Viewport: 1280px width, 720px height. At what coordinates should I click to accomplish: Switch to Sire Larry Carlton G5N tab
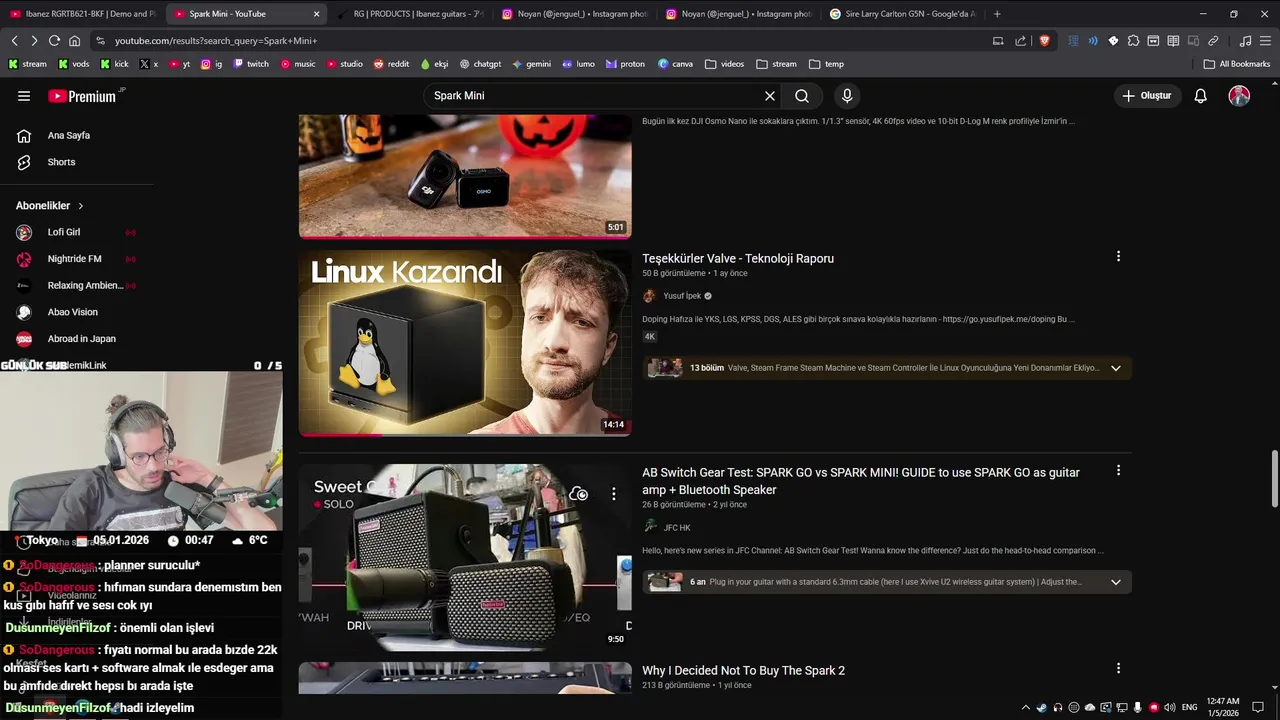tap(902, 14)
